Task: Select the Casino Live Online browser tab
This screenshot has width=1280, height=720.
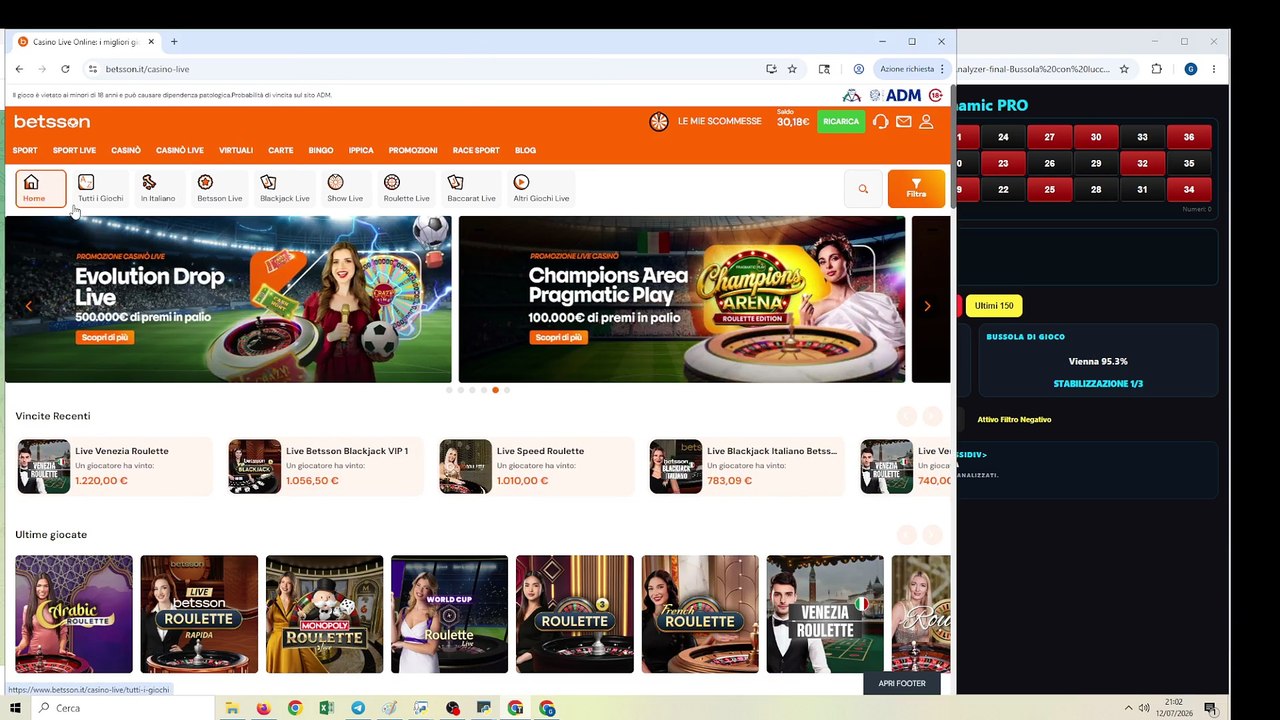Action: click(x=88, y=42)
